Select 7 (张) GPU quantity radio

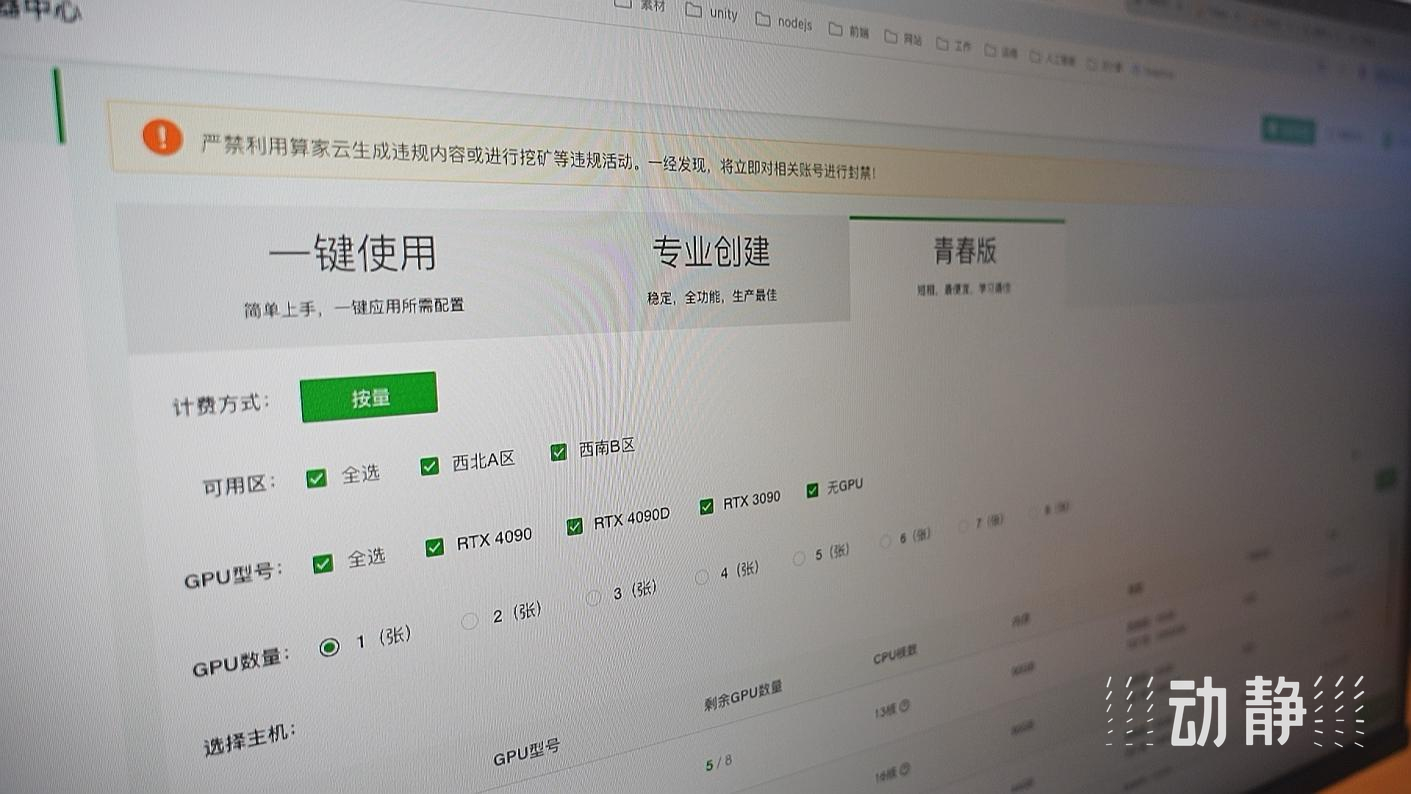963,526
